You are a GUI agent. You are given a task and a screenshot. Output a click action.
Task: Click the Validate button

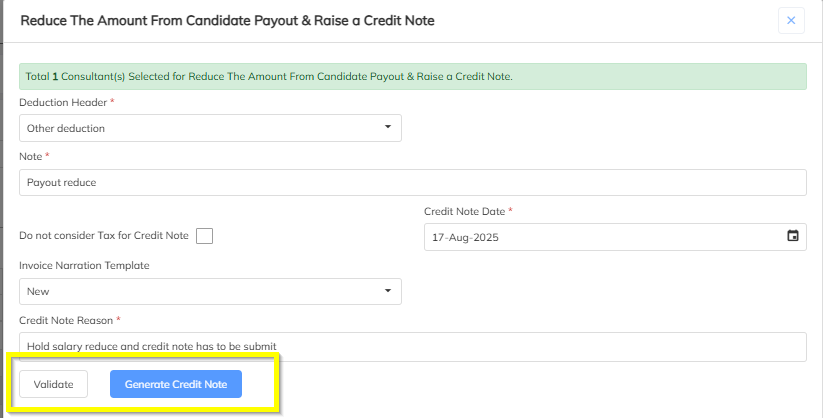[x=54, y=384]
